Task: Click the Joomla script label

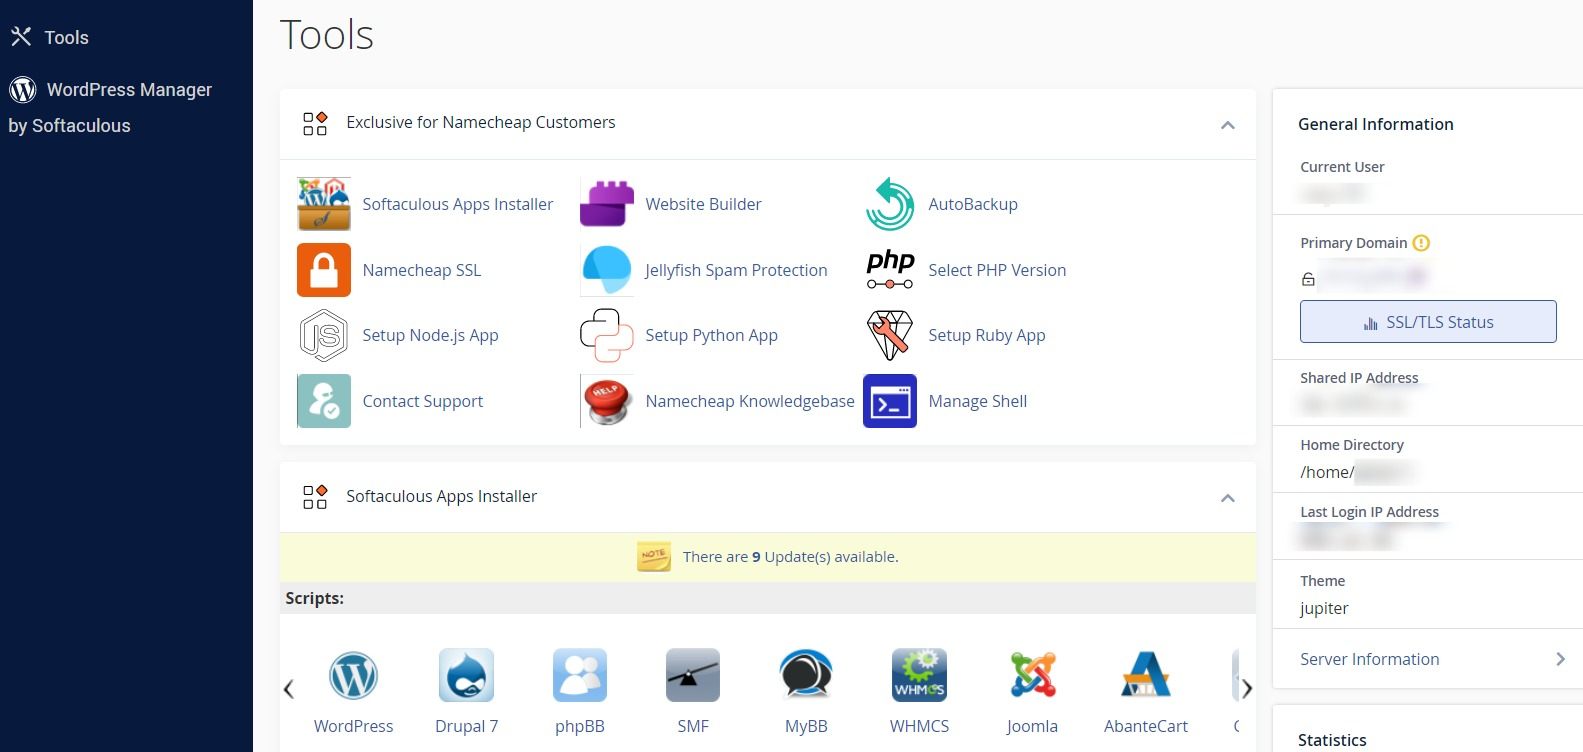Action: point(1032,726)
